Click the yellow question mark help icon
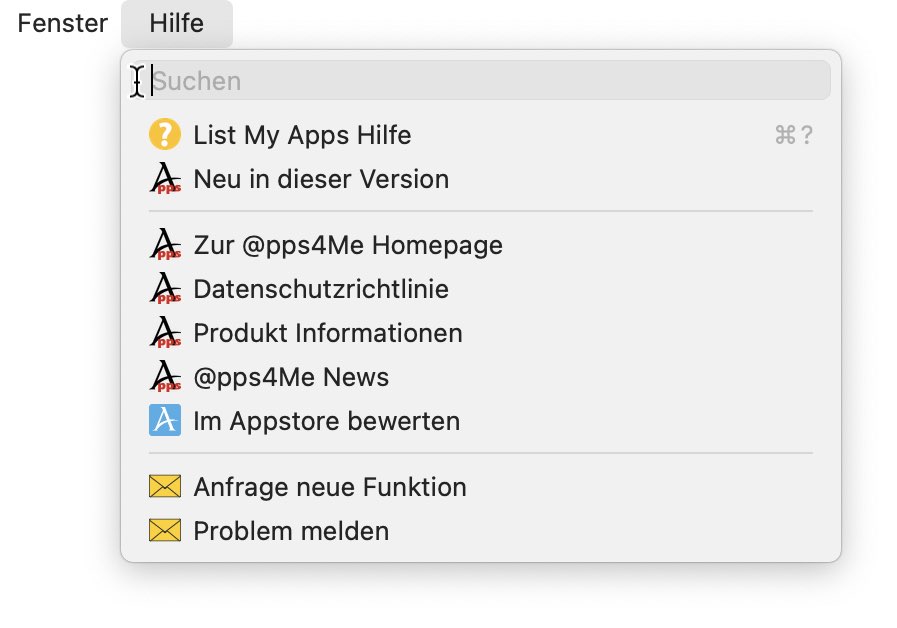 (x=165, y=134)
